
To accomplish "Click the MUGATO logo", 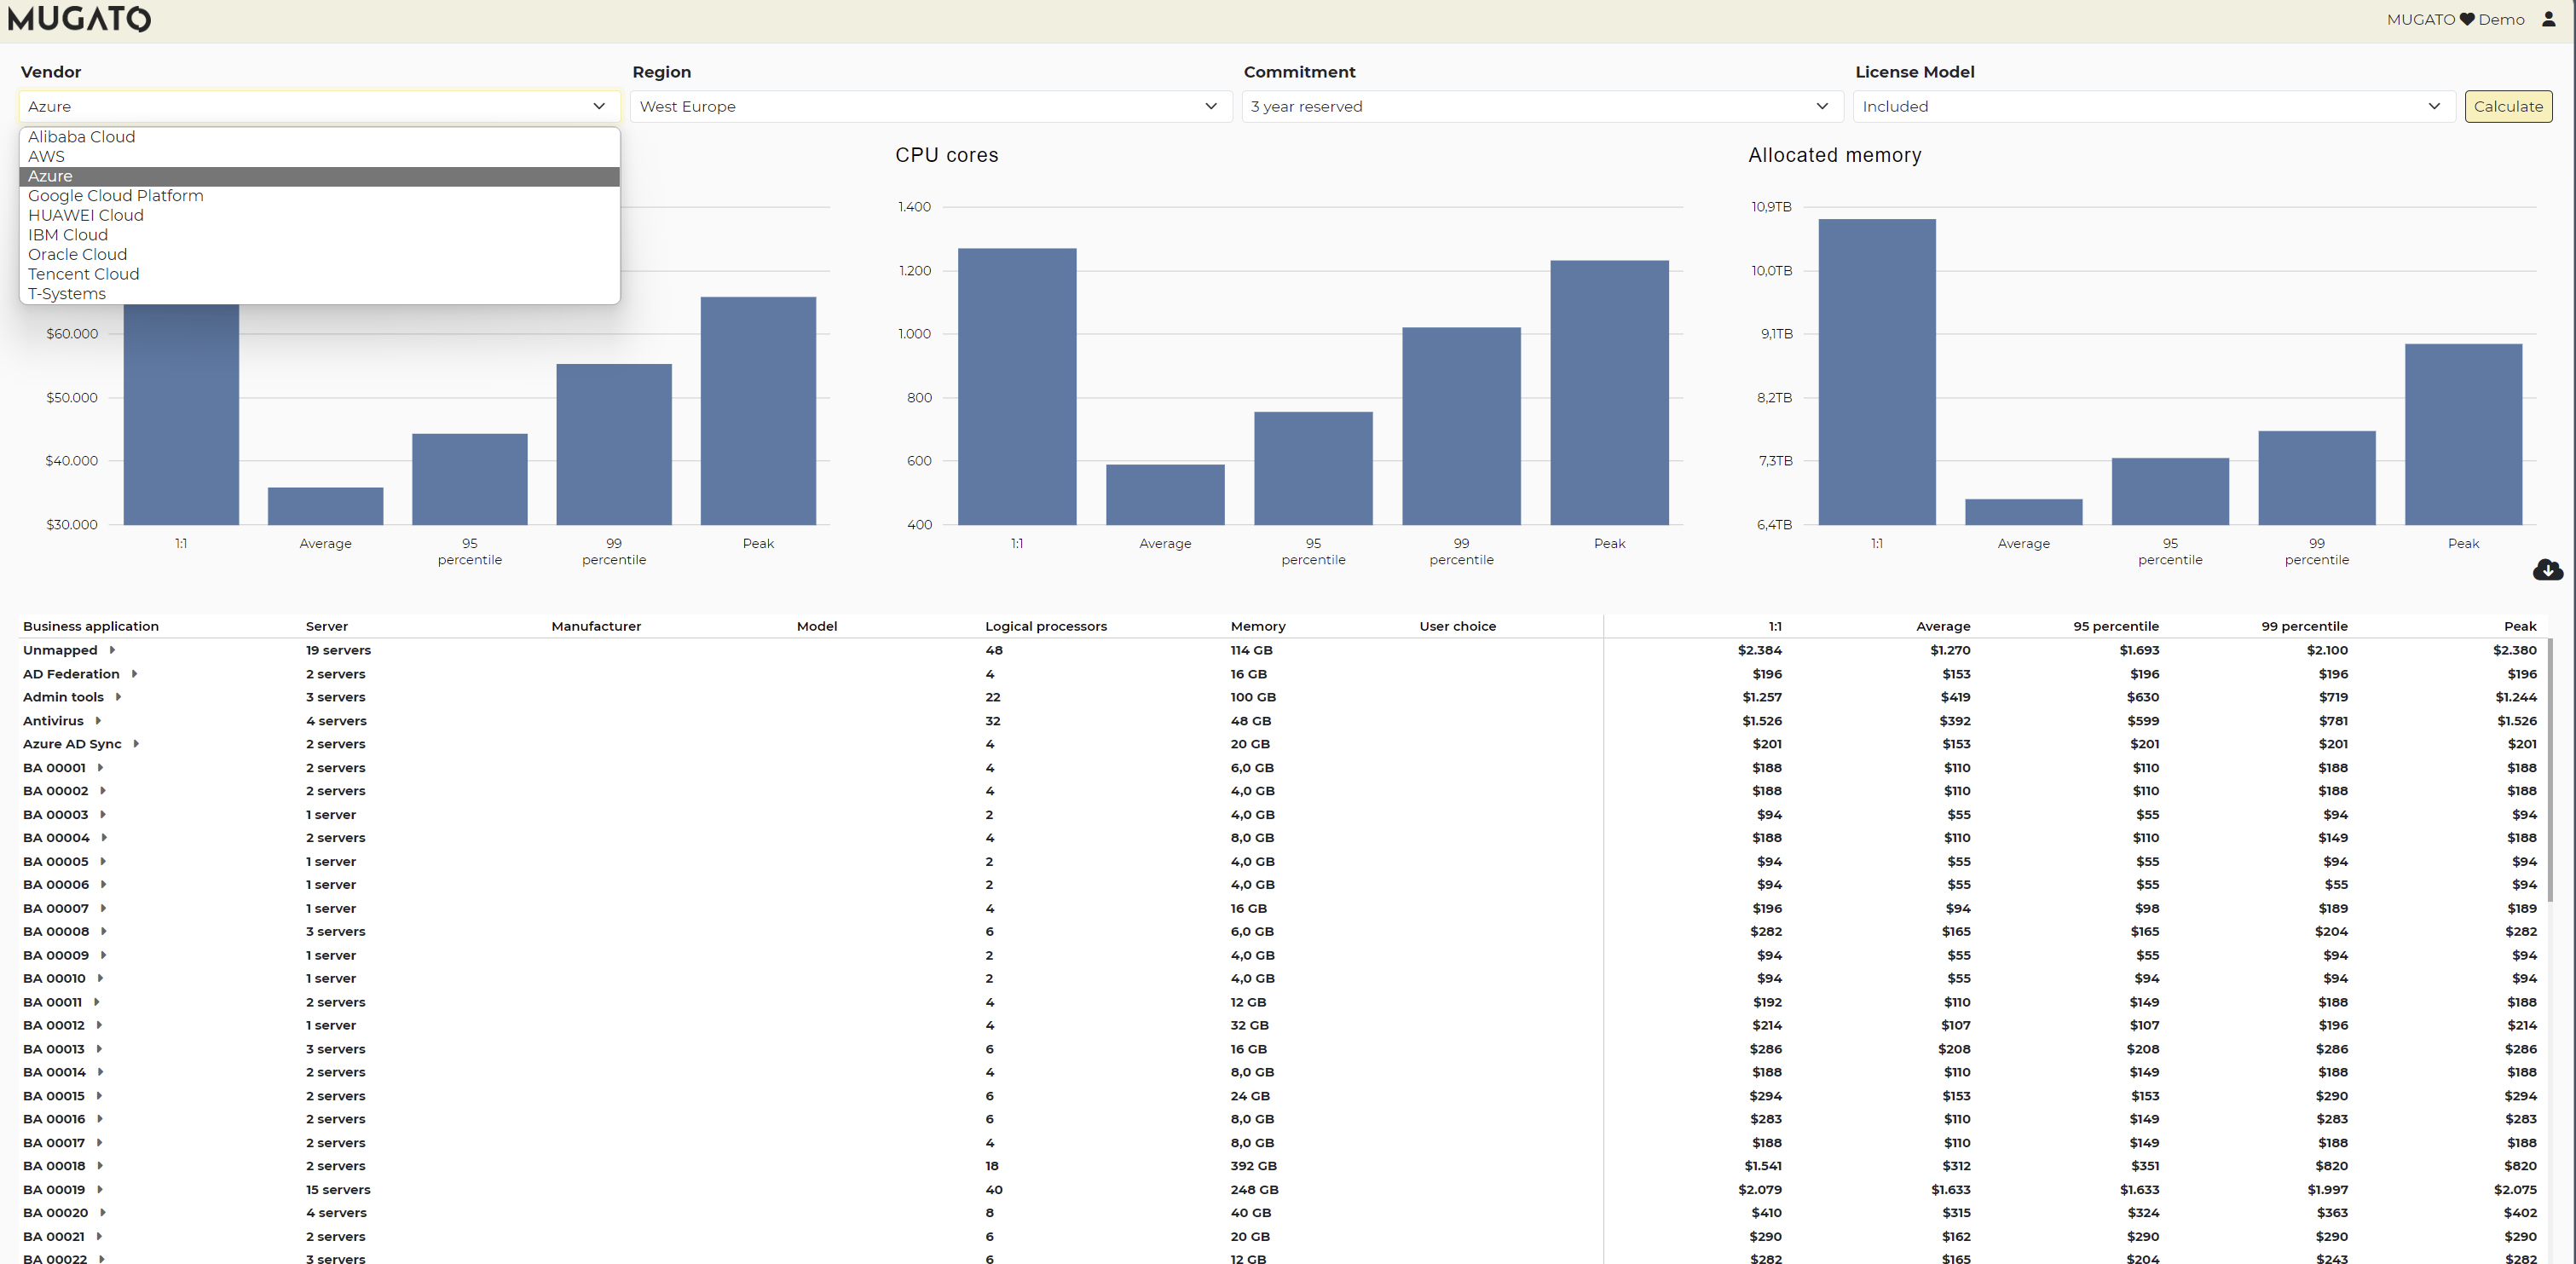I will [80, 19].
